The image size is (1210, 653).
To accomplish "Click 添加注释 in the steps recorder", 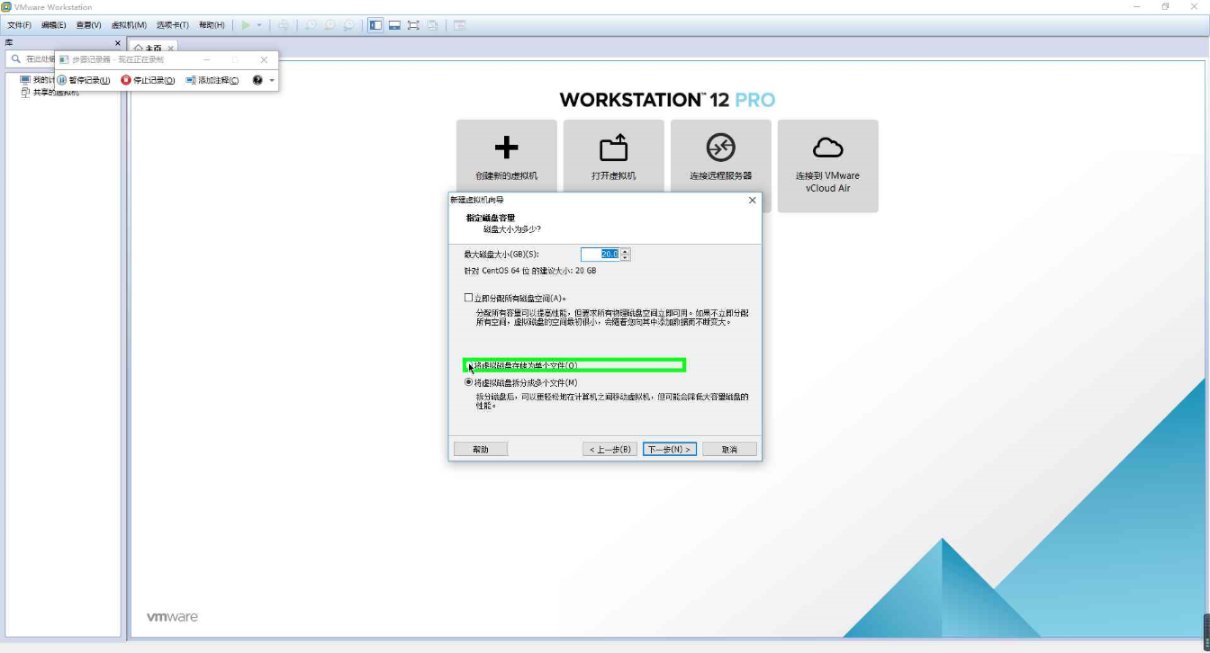I will [x=212, y=80].
